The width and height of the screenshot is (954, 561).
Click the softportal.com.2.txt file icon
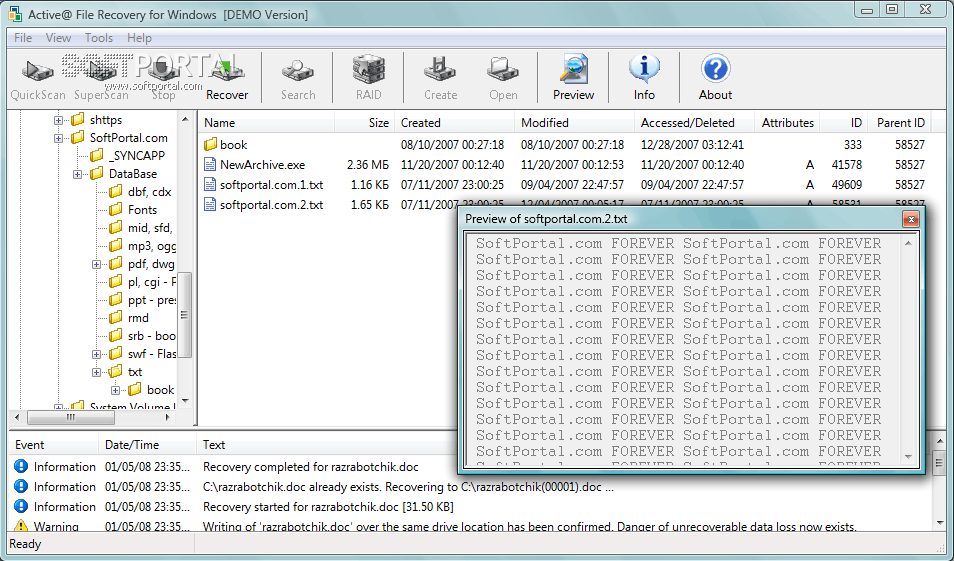(x=210, y=204)
